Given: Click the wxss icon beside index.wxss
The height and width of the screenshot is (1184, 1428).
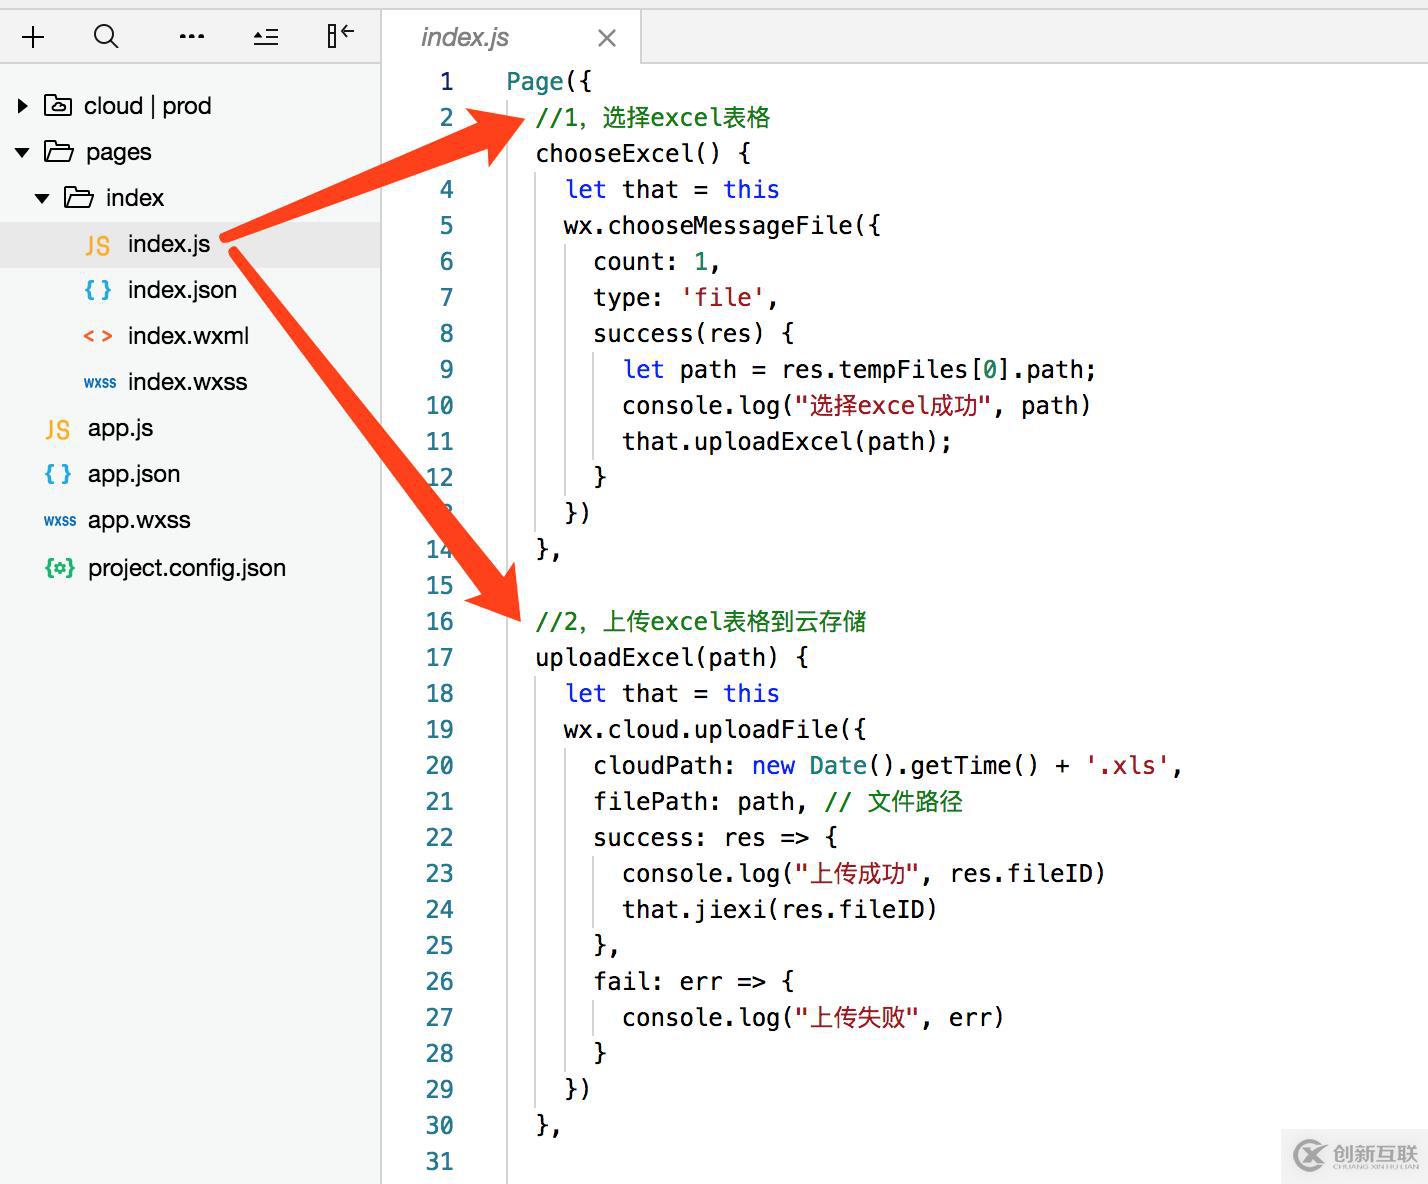Looking at the screenshot, I should 100,383.
